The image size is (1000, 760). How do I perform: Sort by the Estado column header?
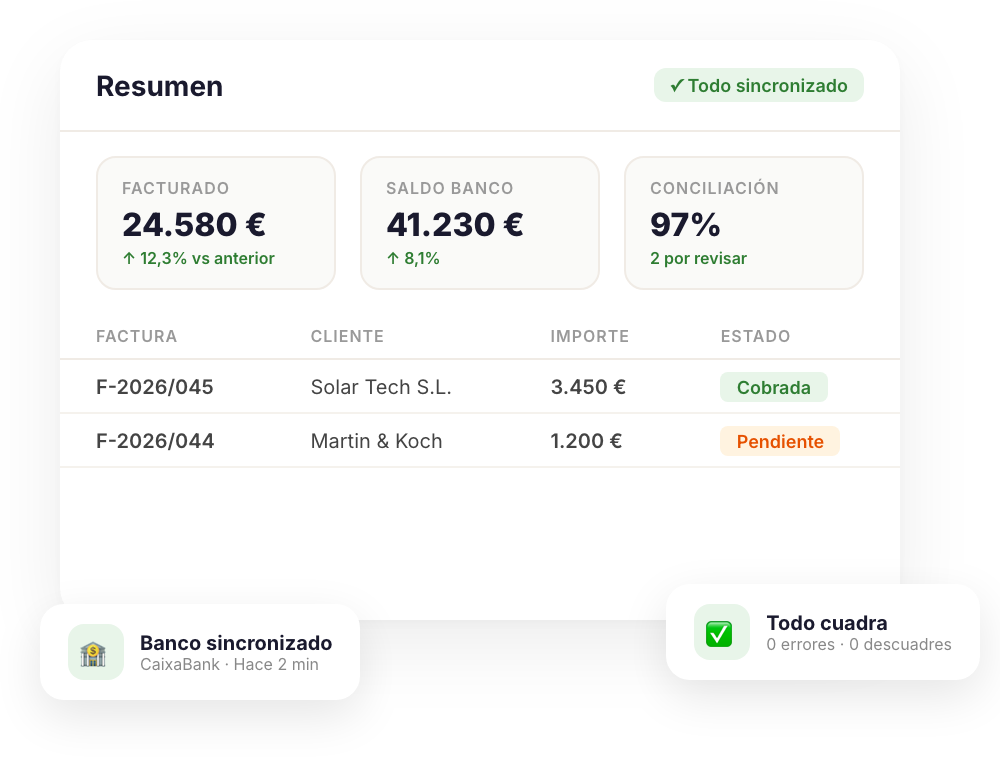(755, 336)
